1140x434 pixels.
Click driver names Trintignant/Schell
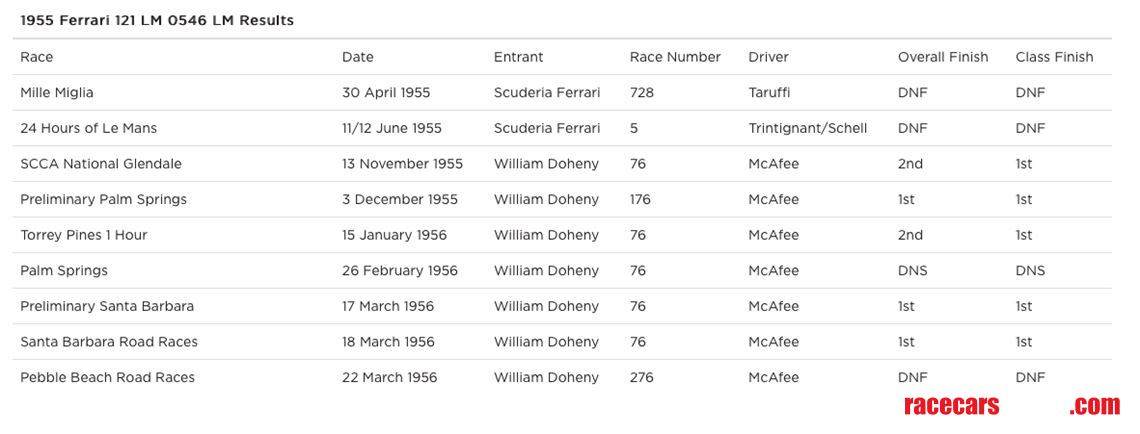pyautogui.click(x=807, y=128)
